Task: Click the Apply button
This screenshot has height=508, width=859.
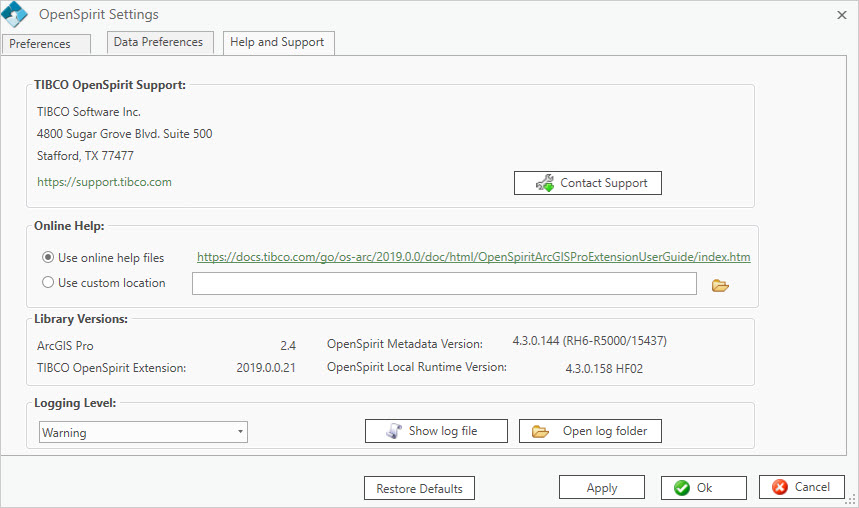Action: pos(602,487)
